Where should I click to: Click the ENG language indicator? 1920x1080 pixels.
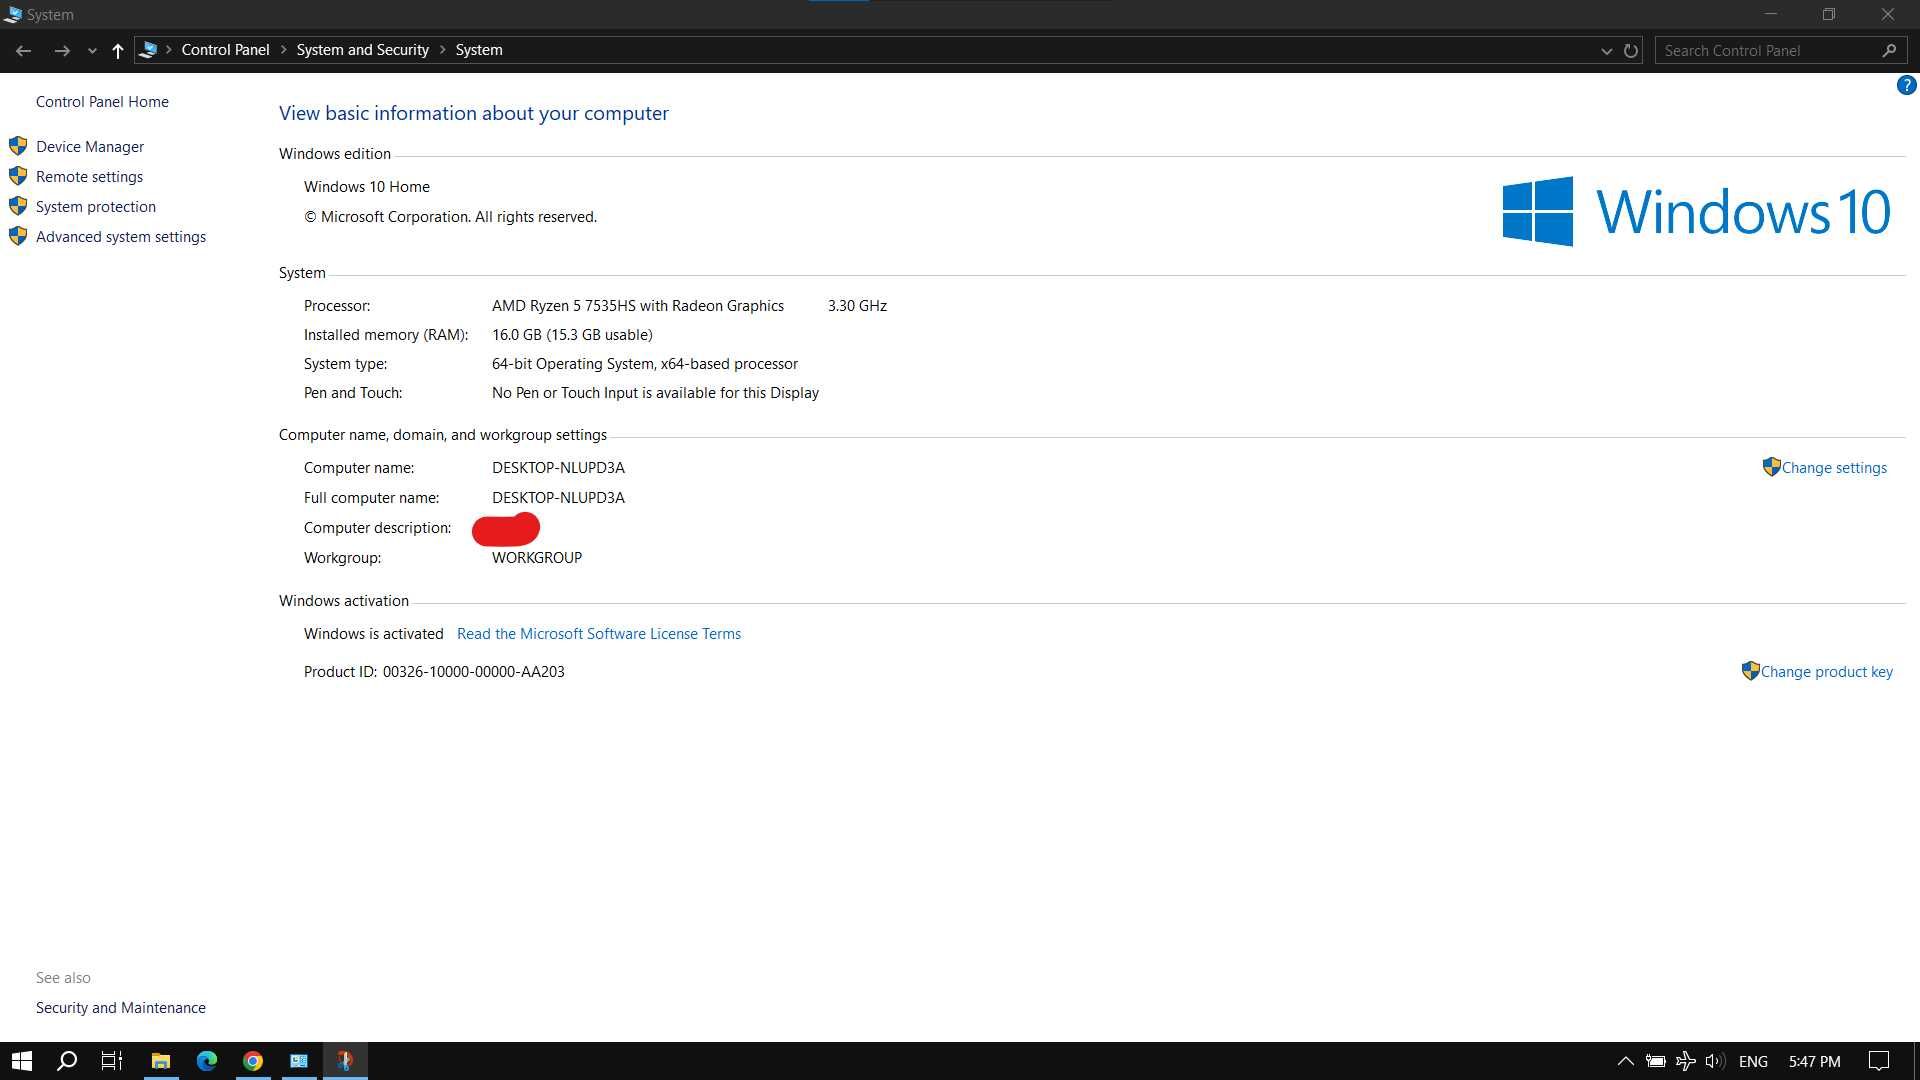[1753, 1061]
